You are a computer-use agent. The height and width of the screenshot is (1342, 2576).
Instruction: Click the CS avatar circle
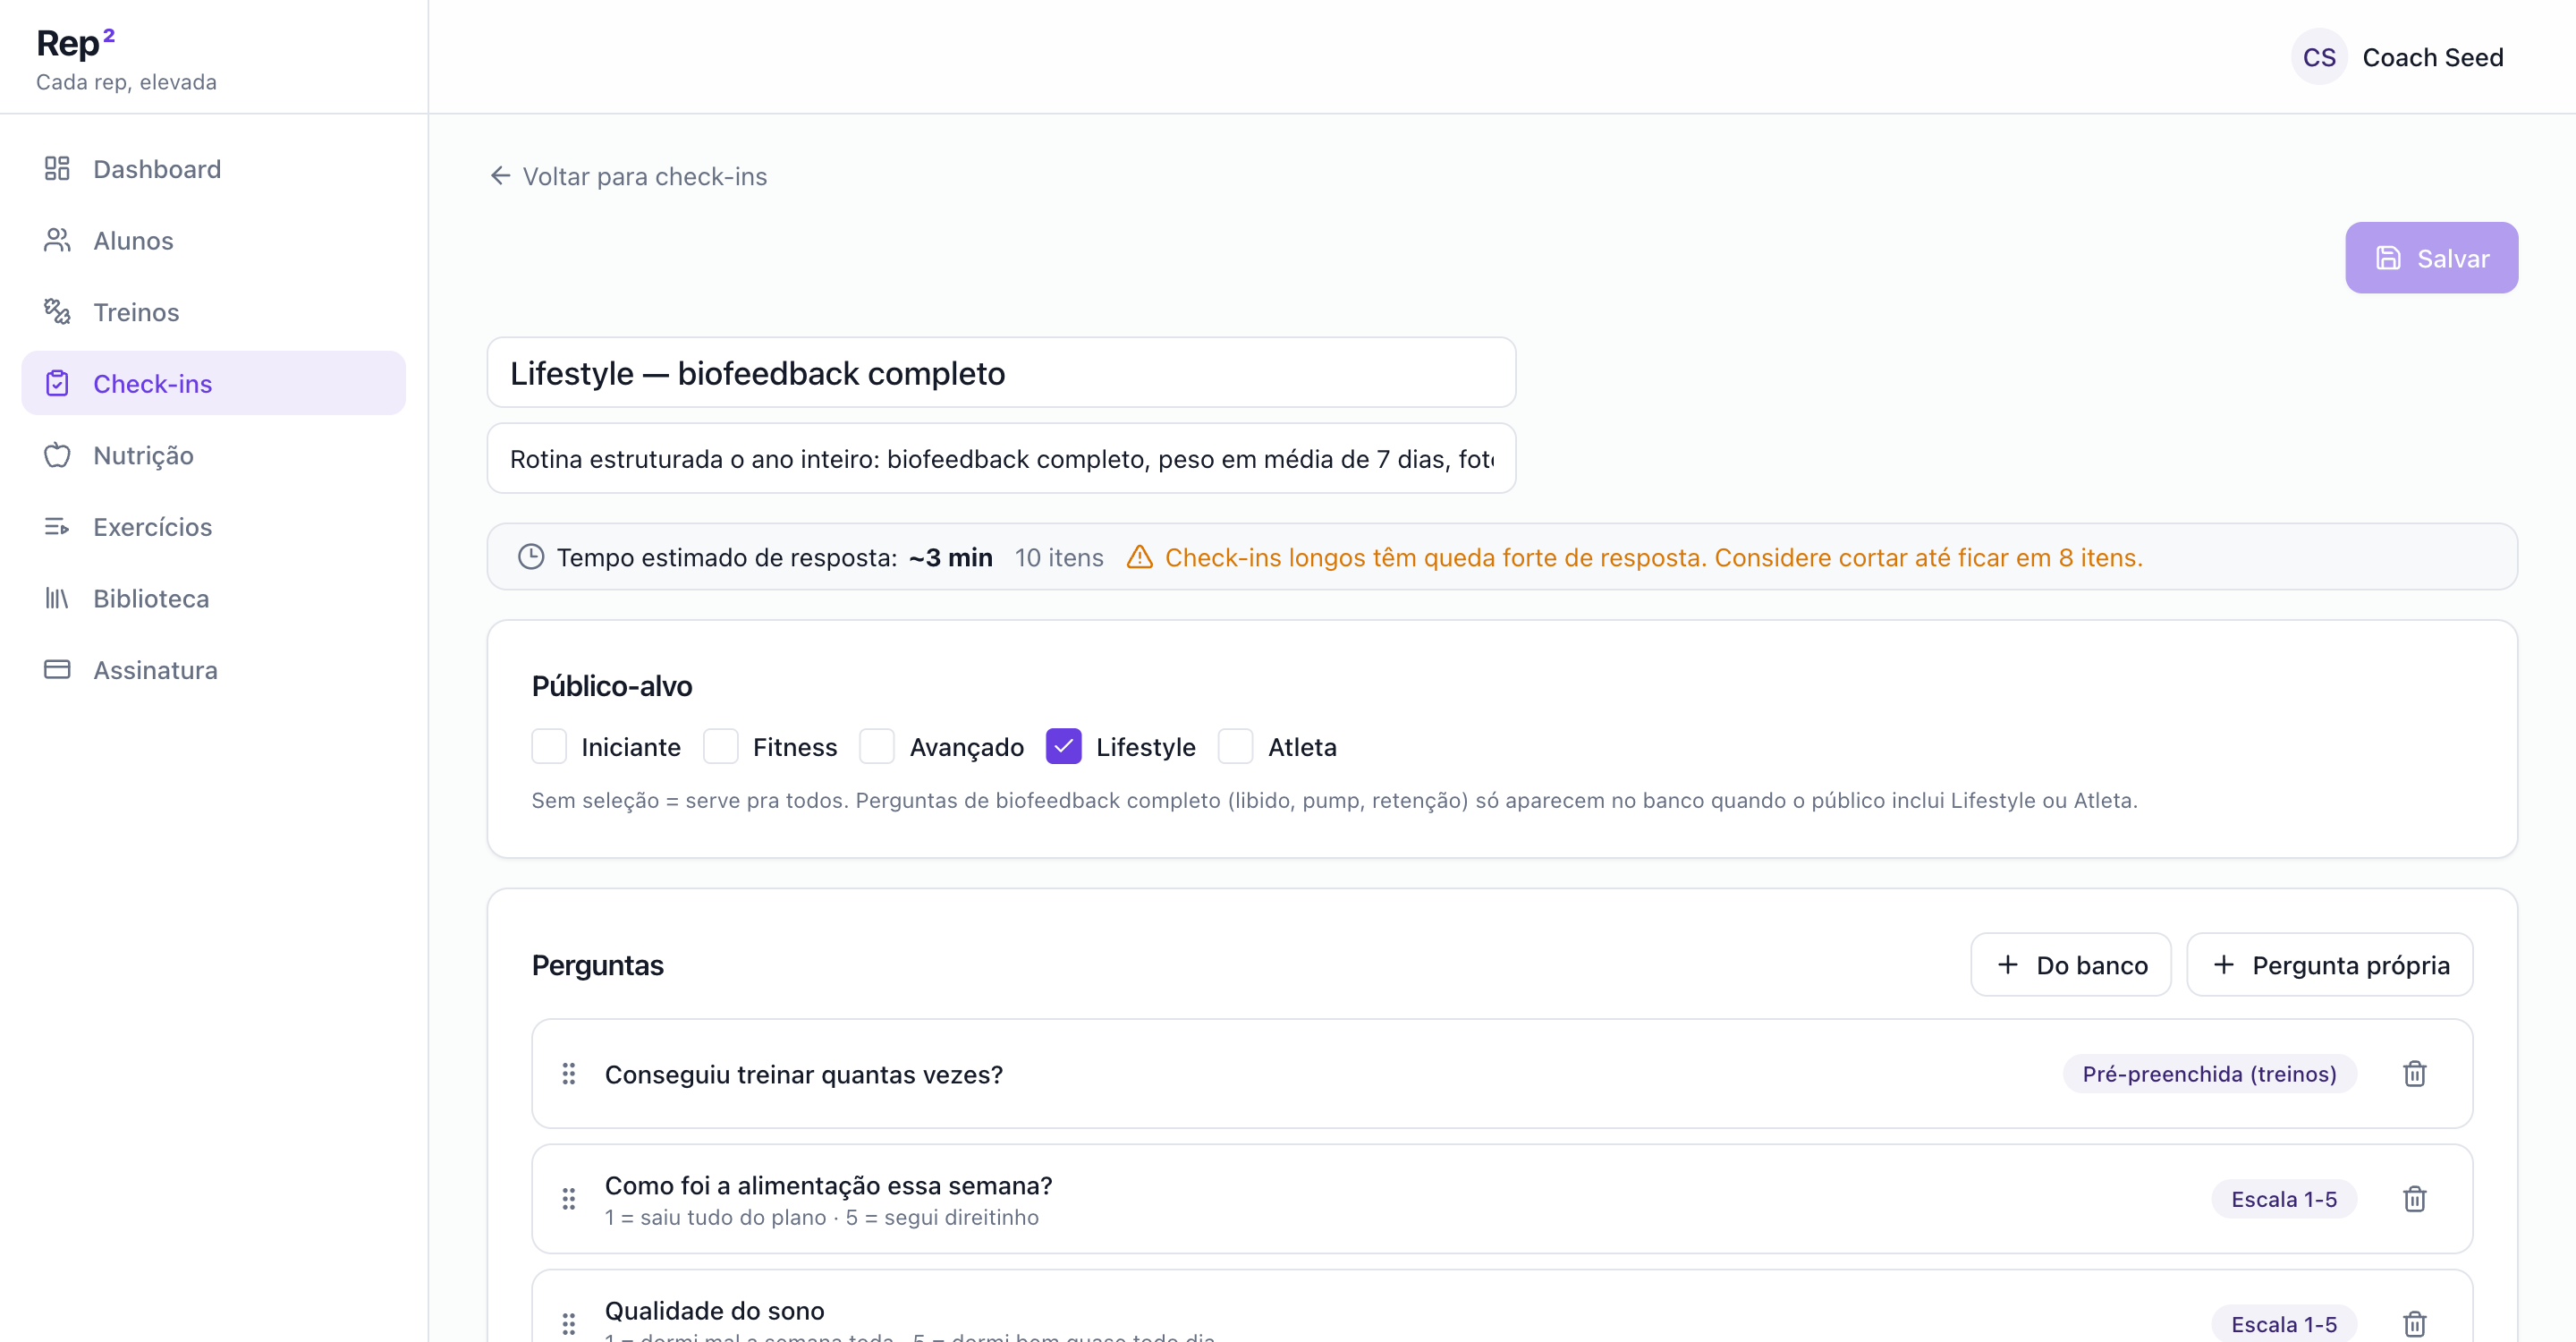[x=2319, y=57]
